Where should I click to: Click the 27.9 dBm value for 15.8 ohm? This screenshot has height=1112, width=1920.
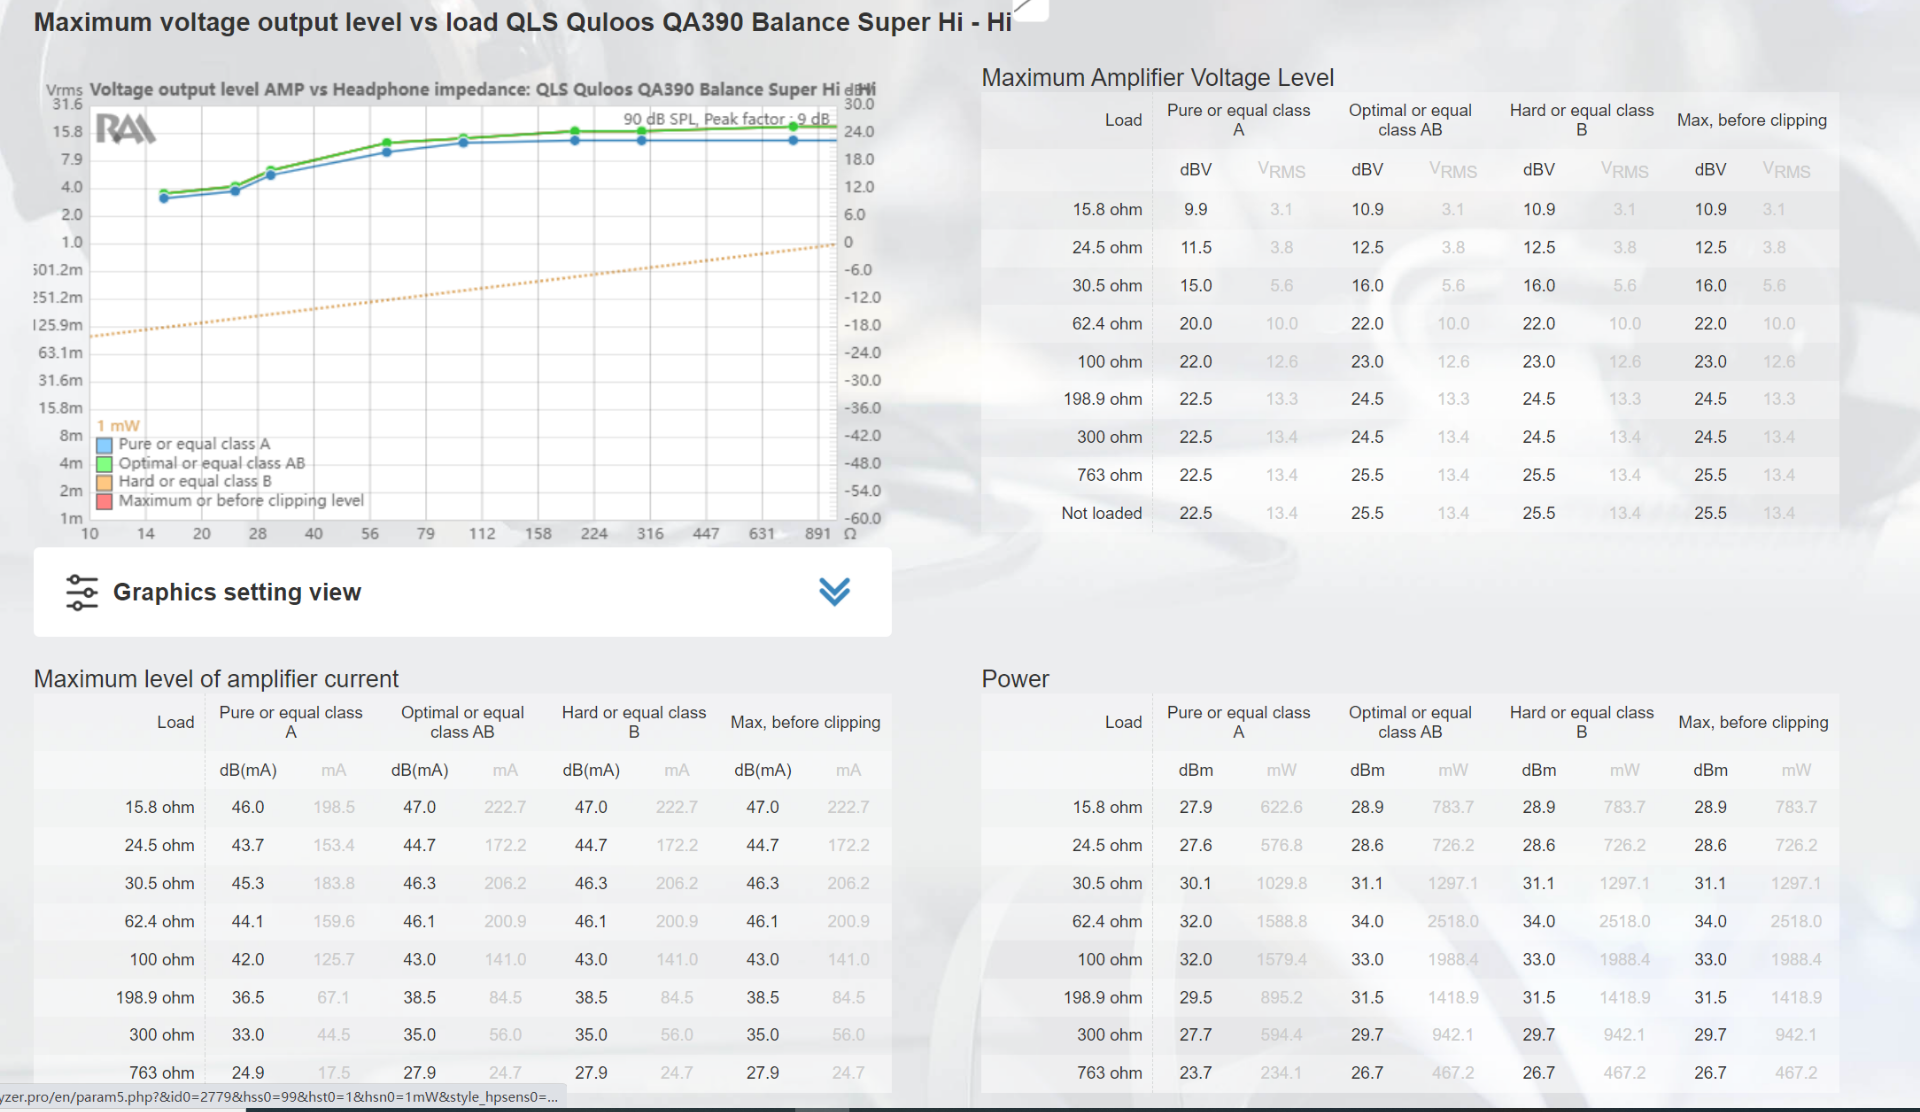(x=1195, y=807)
